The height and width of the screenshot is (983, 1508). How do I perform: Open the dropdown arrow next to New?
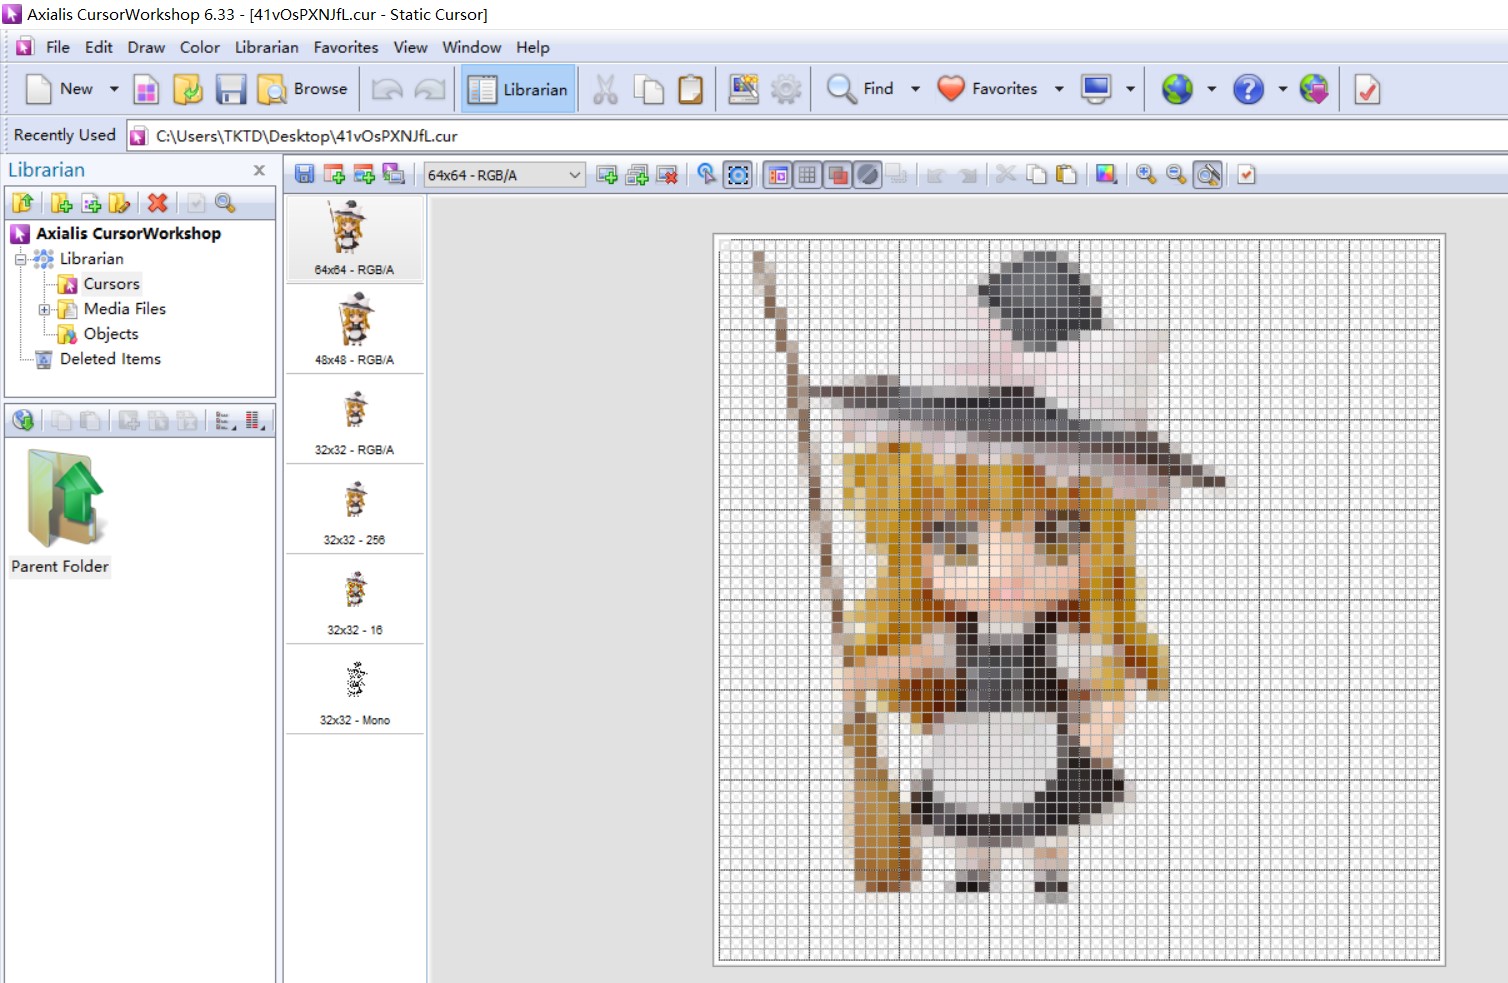pyautogui.click(x=114, y=89)
